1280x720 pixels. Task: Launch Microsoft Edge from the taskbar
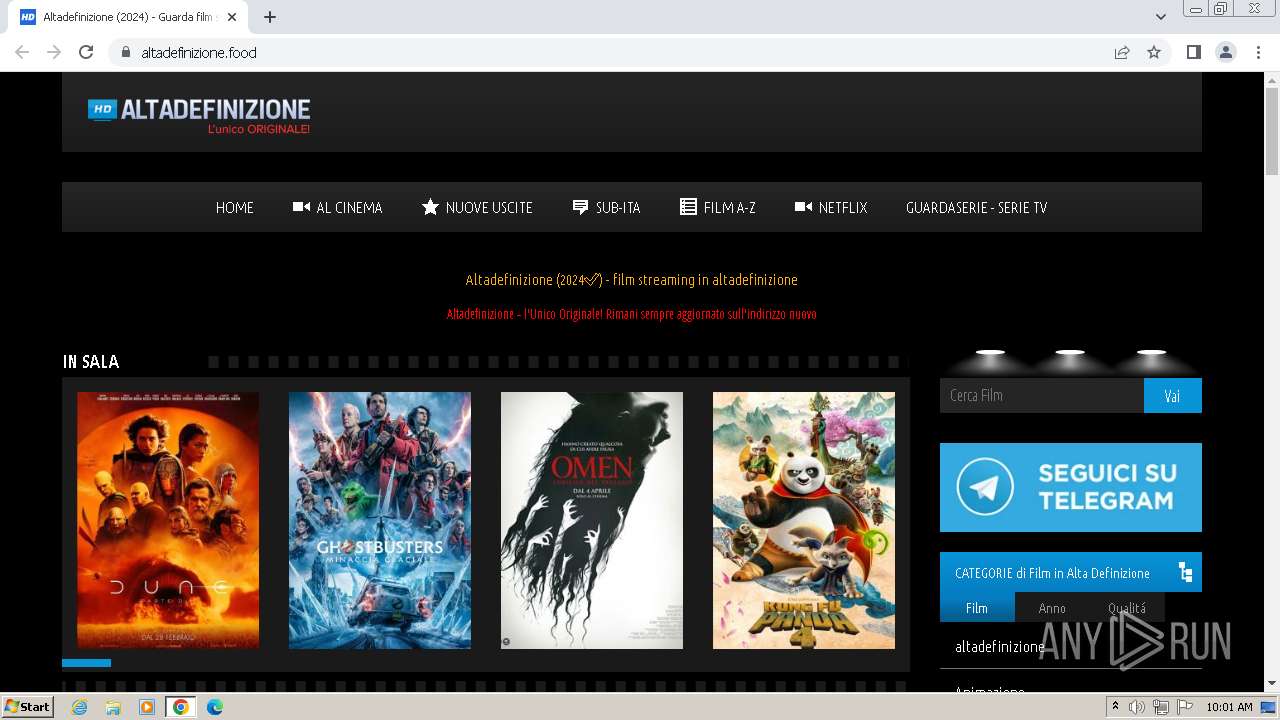click(215, 707)
